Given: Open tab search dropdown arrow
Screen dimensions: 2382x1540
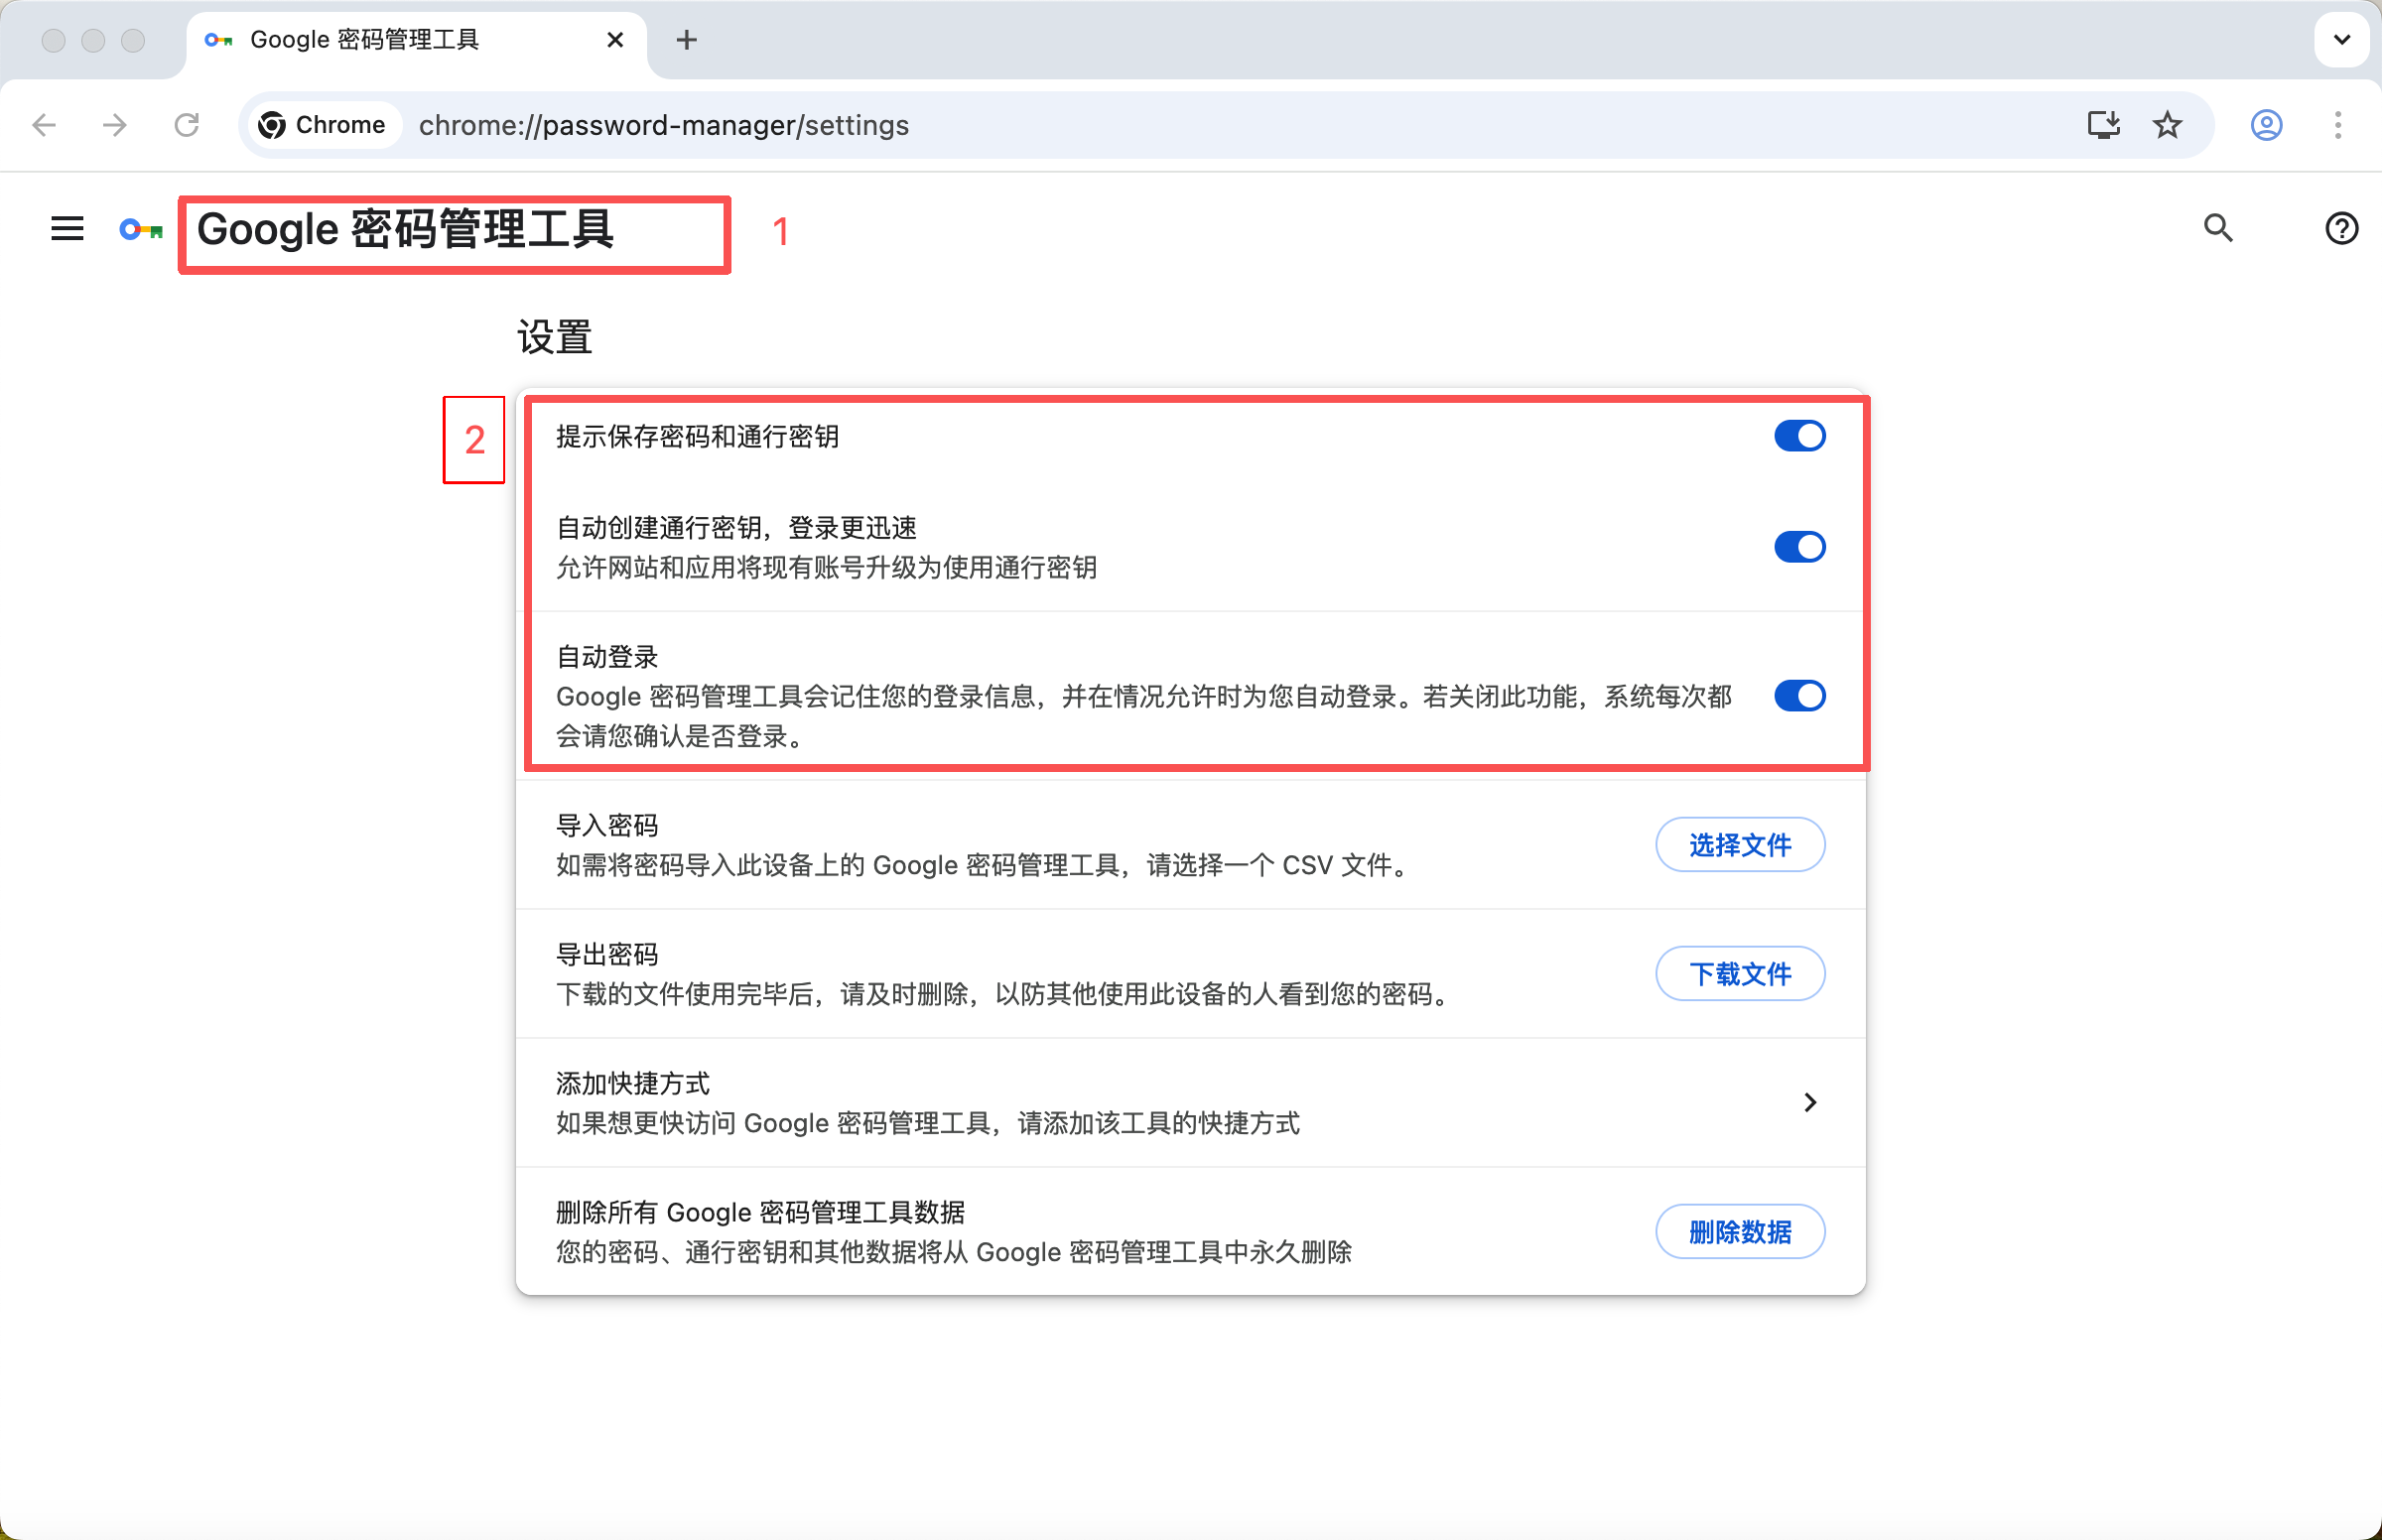Looking at the screenshot, I should pos(2341,40).
